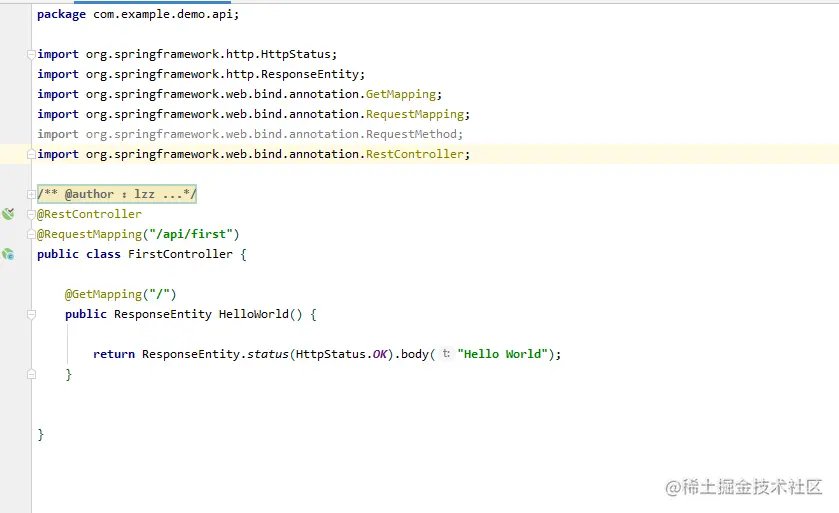Click the "Hello World" string literal
839x513 pixels.
pos(502,354)
